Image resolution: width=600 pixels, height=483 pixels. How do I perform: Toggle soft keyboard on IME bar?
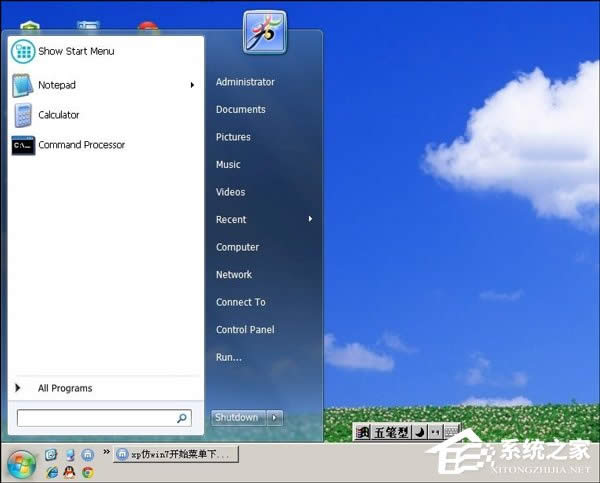pyautogui.click(x=451, y=432)
